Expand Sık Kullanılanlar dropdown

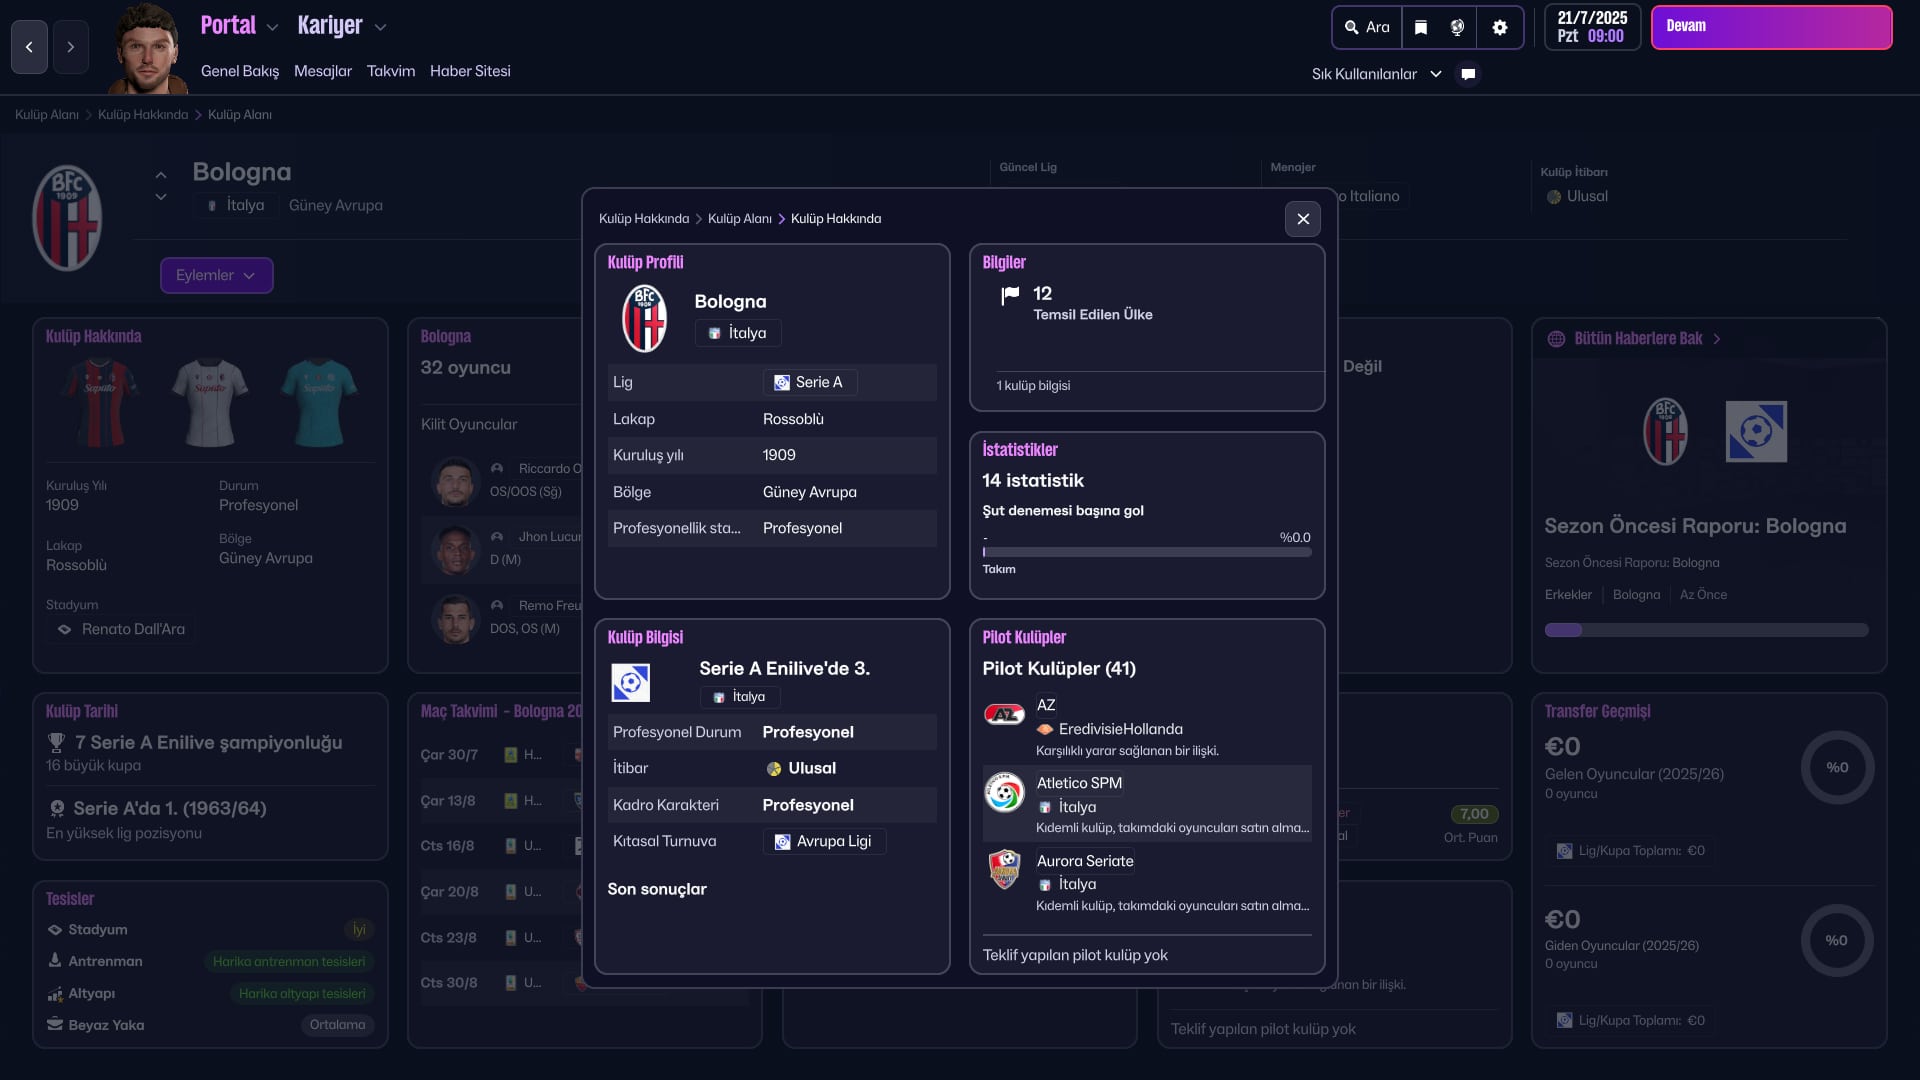[x=1376, y=74]
